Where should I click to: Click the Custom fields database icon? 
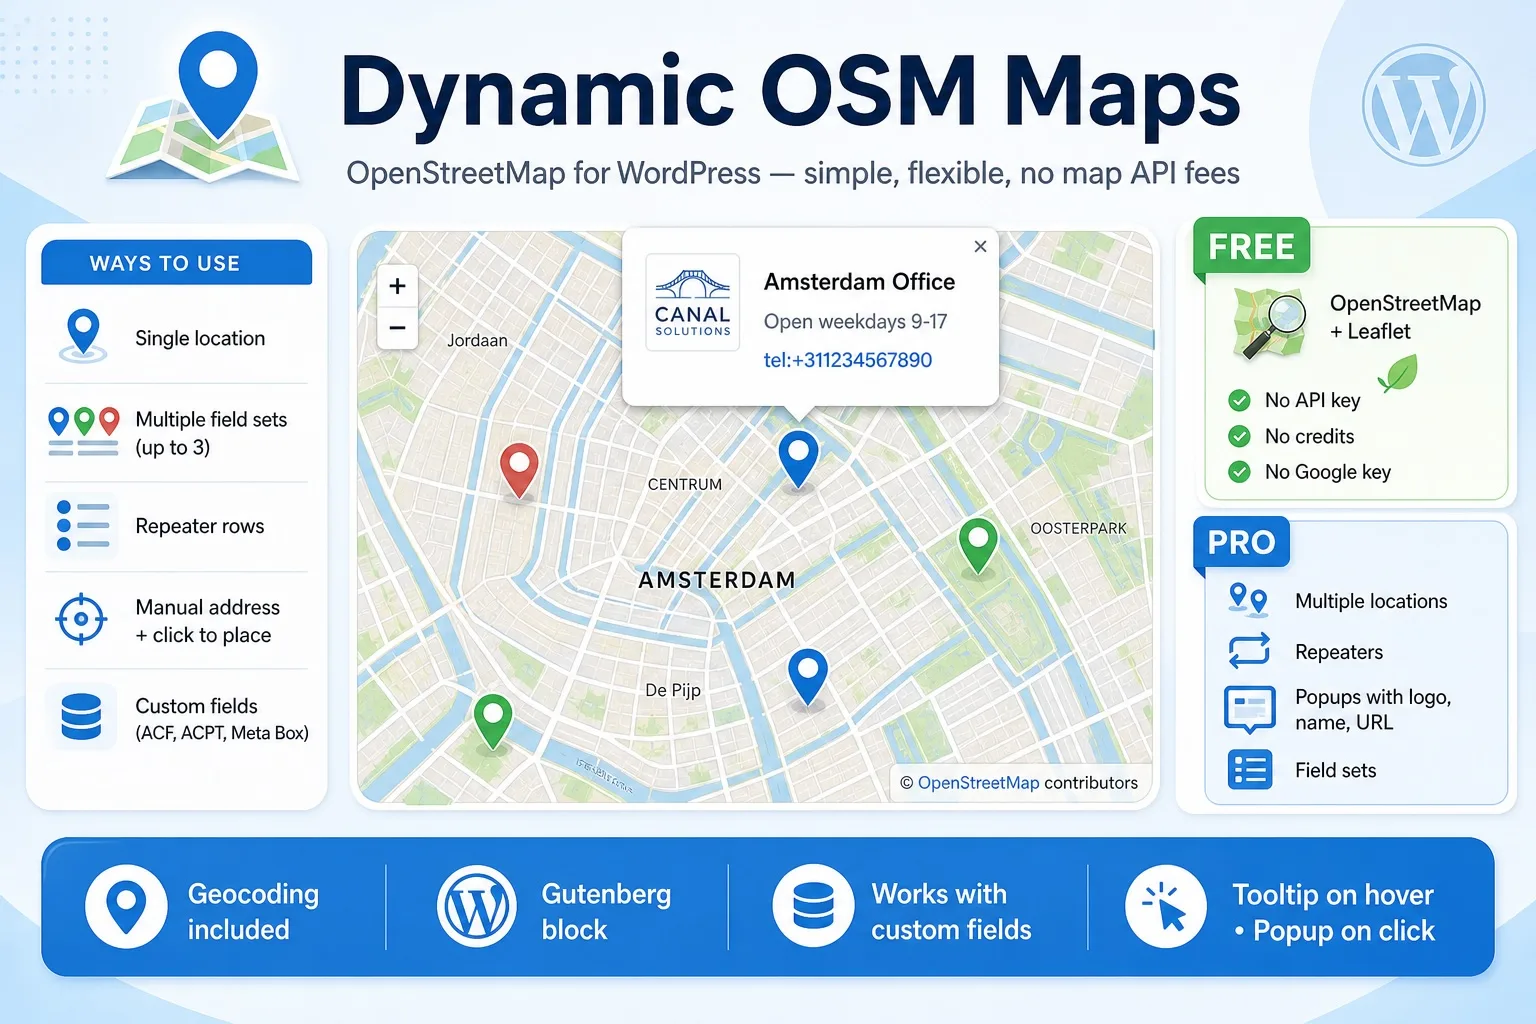81,716
